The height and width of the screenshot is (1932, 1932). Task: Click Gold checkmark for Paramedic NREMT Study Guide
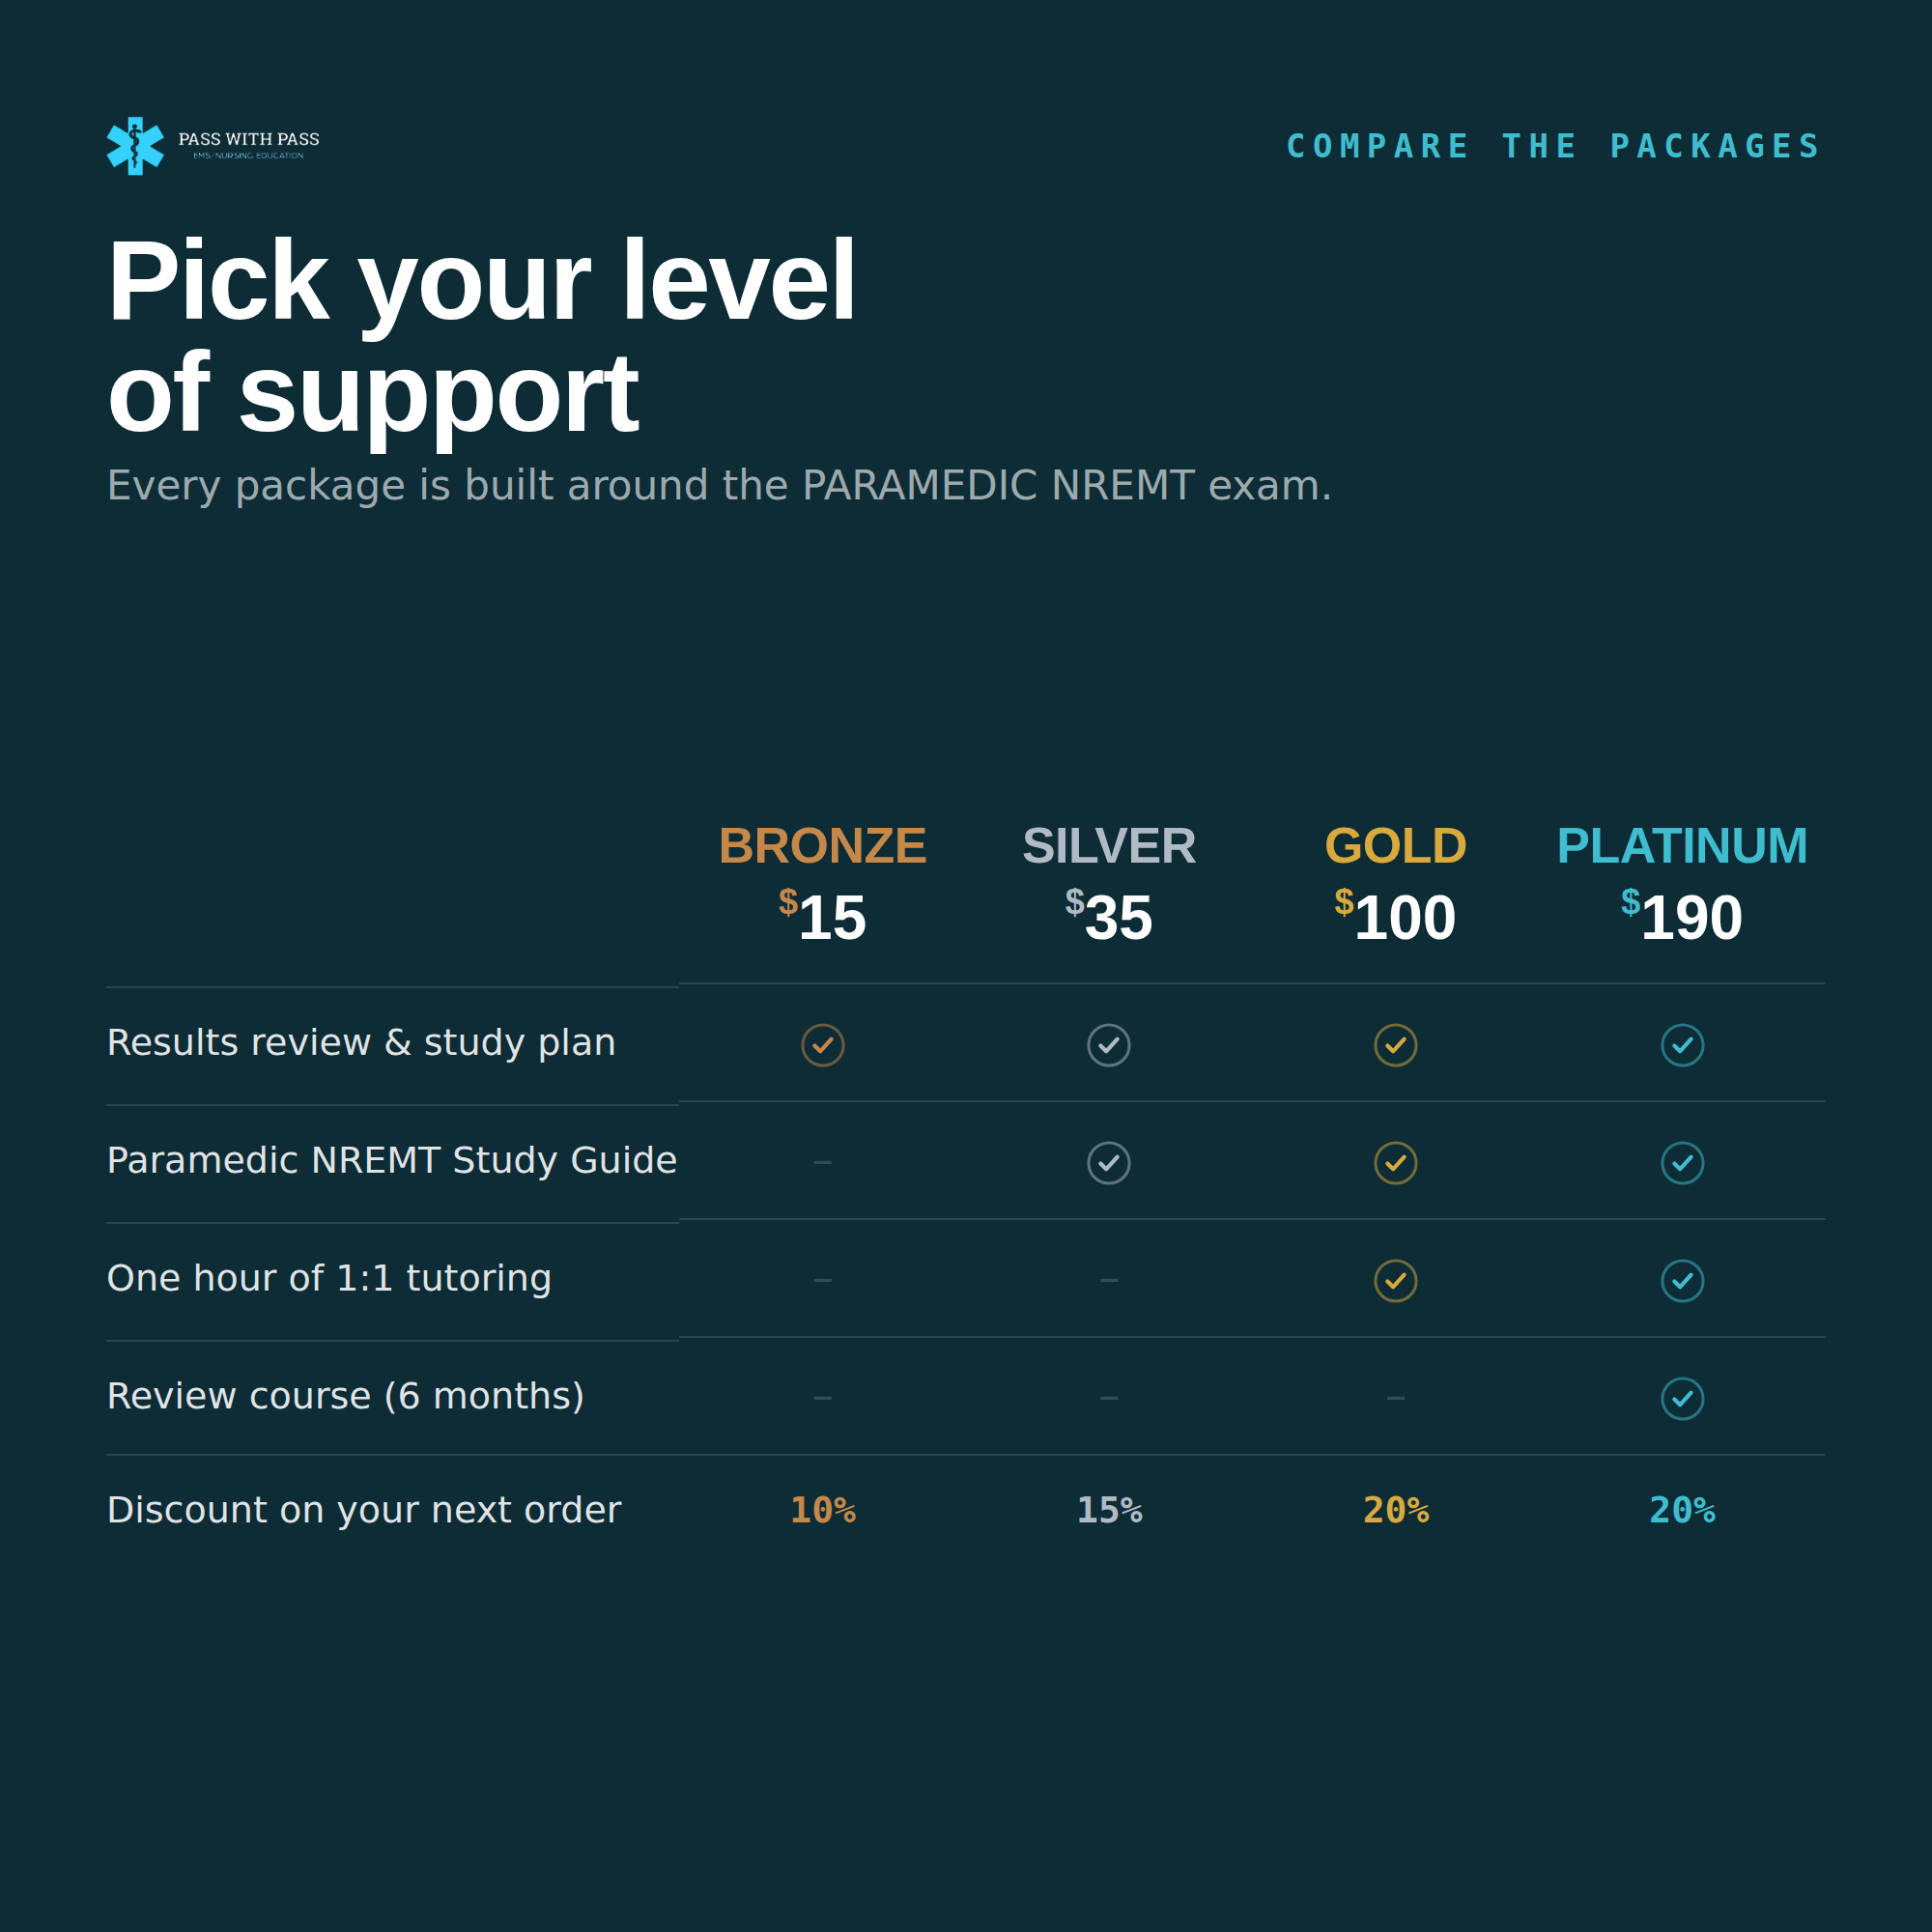click(x=1396, y=1163)
